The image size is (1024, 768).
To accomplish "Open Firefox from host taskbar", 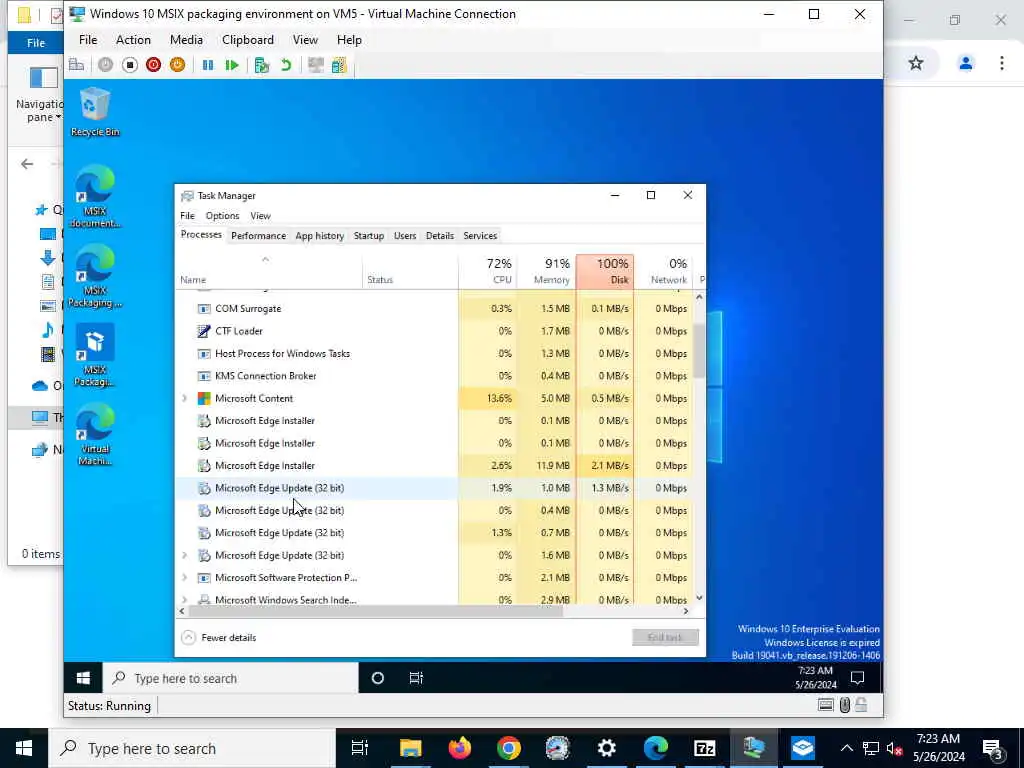I will click(x=460, y=748).
